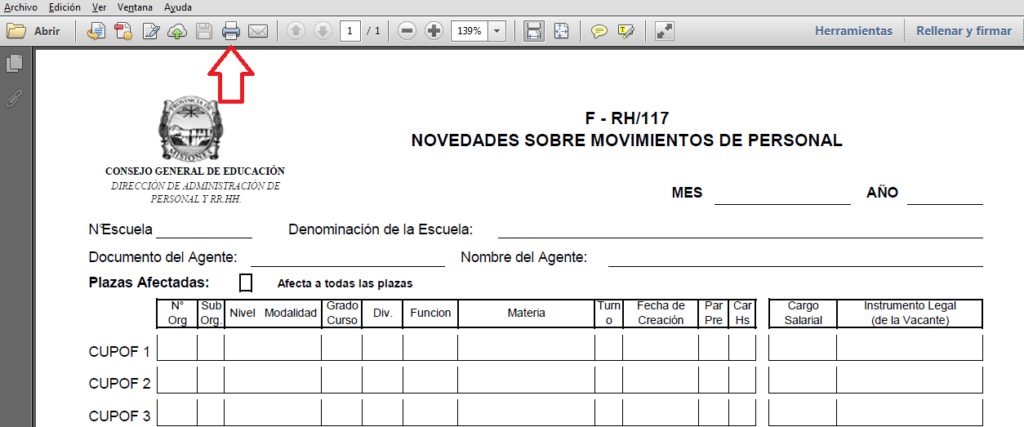Open the Archivo menu
Viewport: 1024px width, 427px height.
(x=20, y=7)
